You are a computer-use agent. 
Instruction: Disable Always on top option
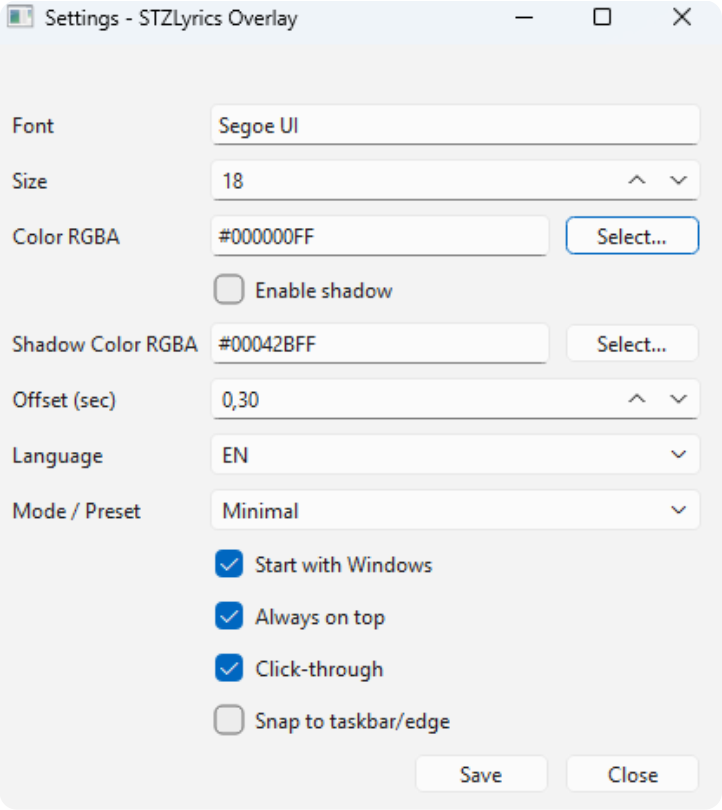[x=229, y=617]
